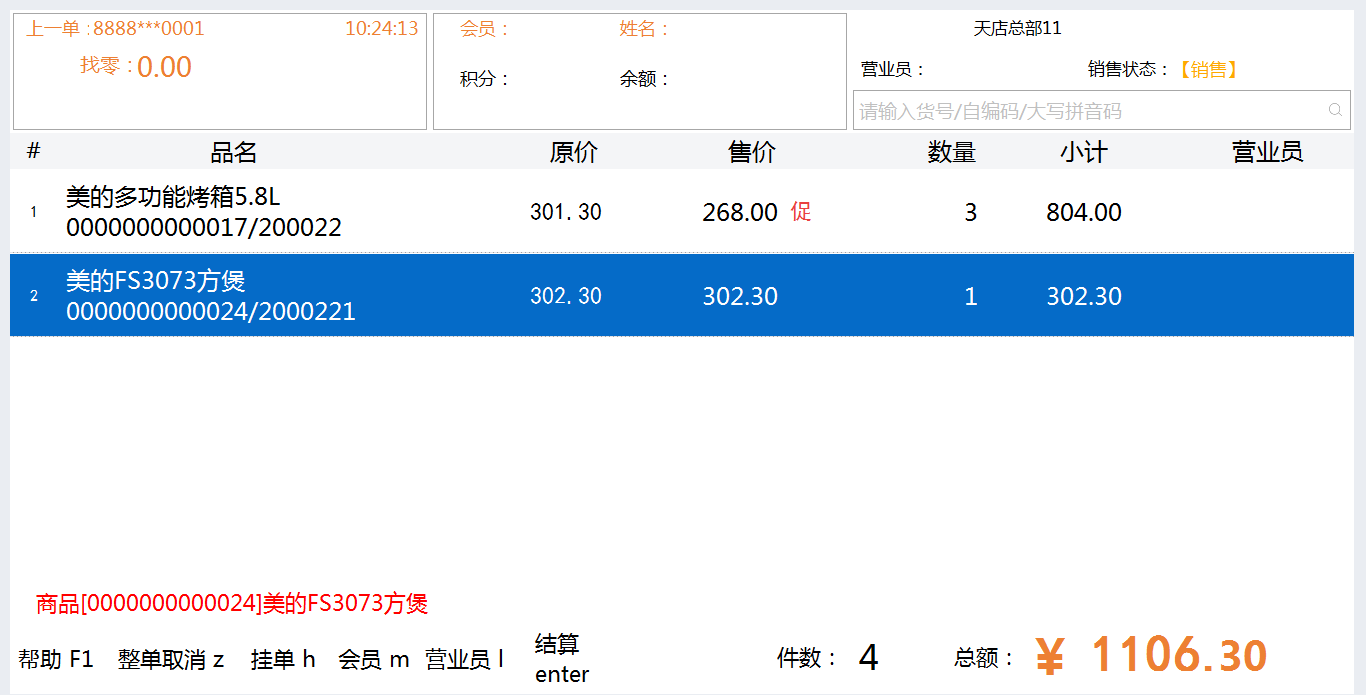Select row 美的FS3073方煲
This screenshot has height=695, width=1366.
(682, 295)
